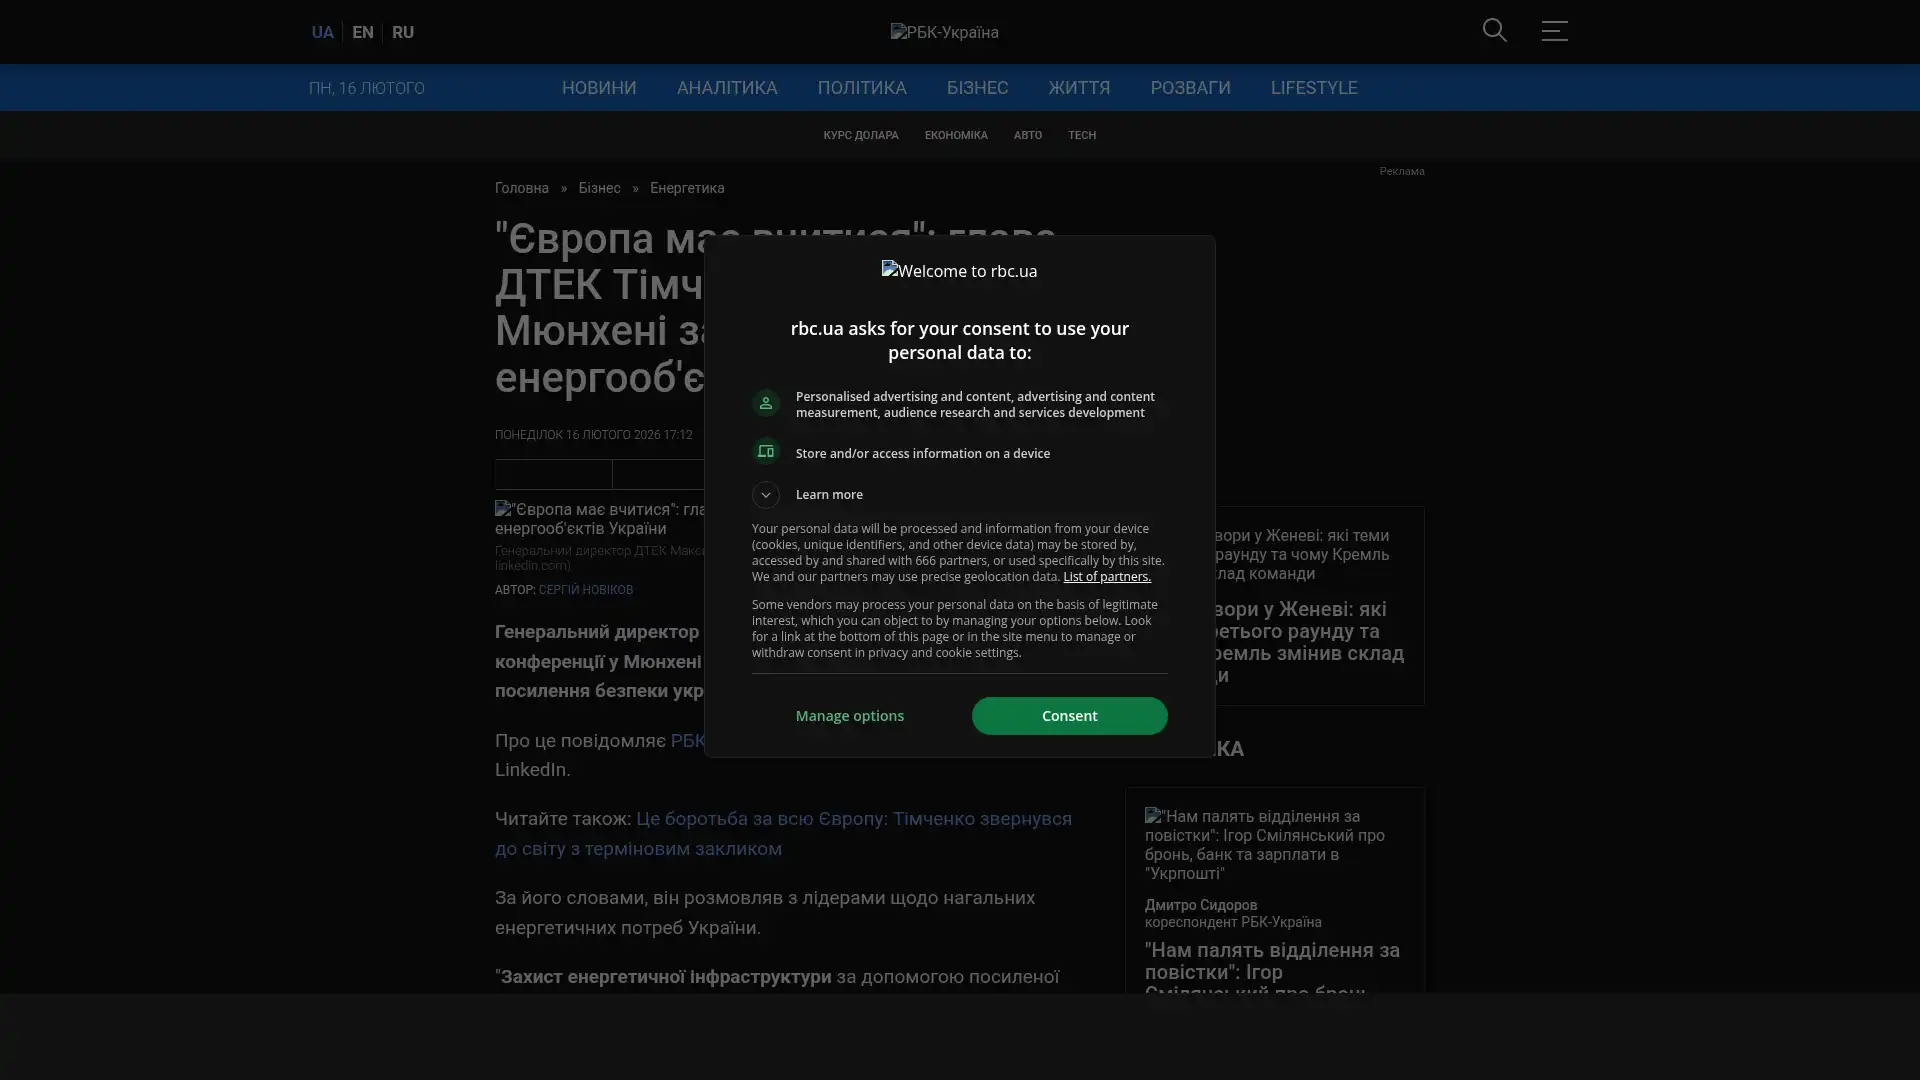This screenshot has height=1080, width=1920.
Task: Open the List of partners link
Action: [x=1106, y=577]
